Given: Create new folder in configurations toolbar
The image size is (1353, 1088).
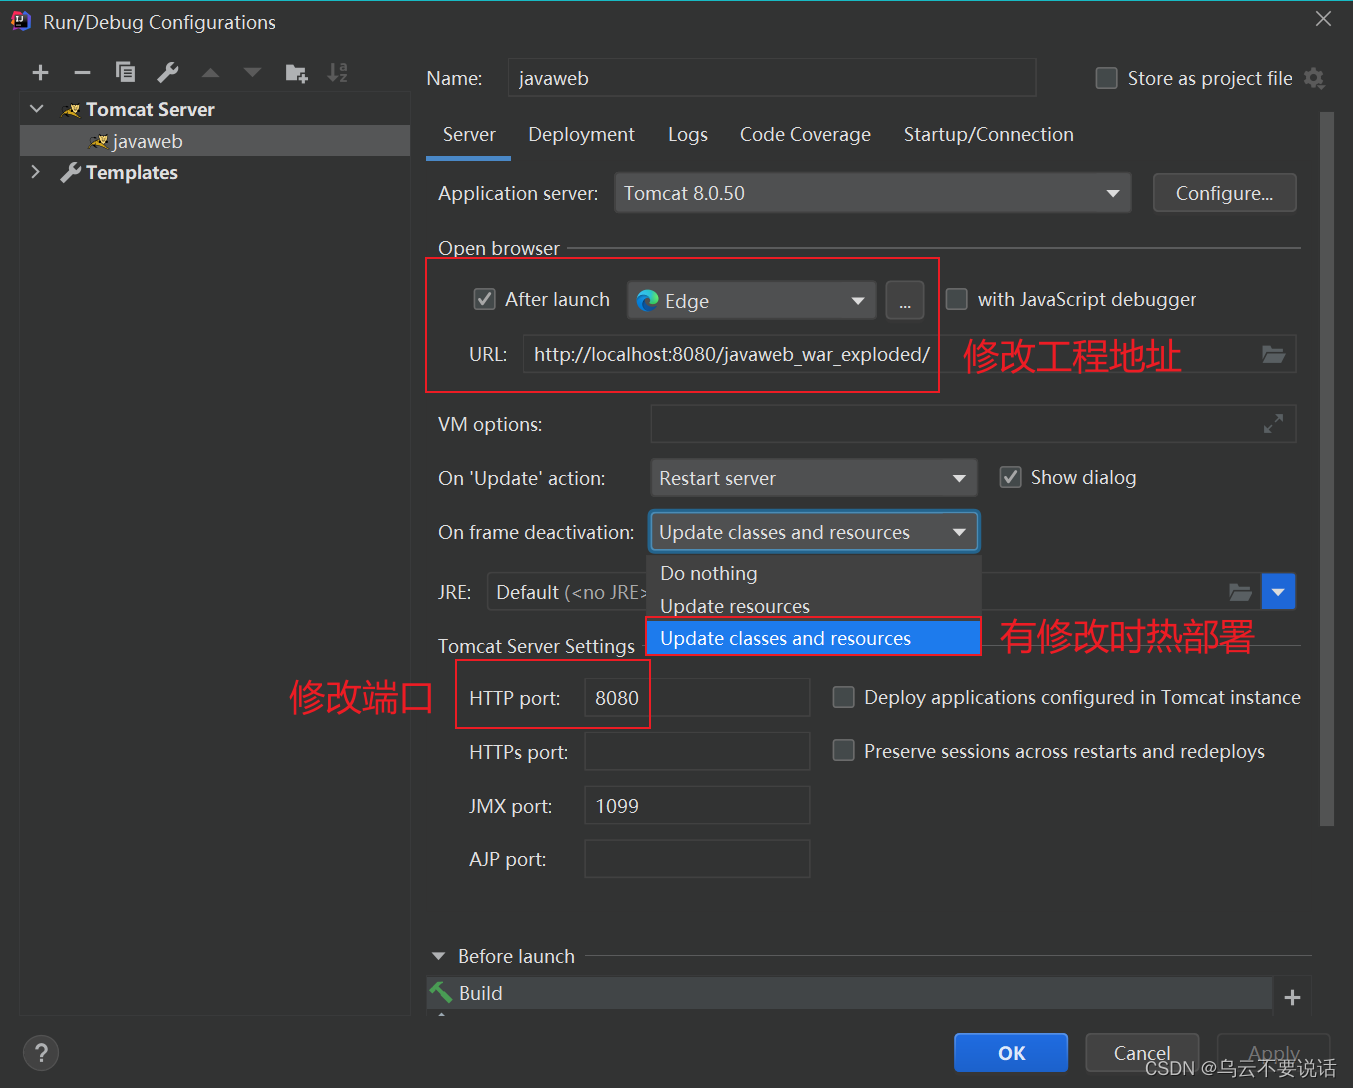Looking at the screenshot, I should click(x=296, y=72).
